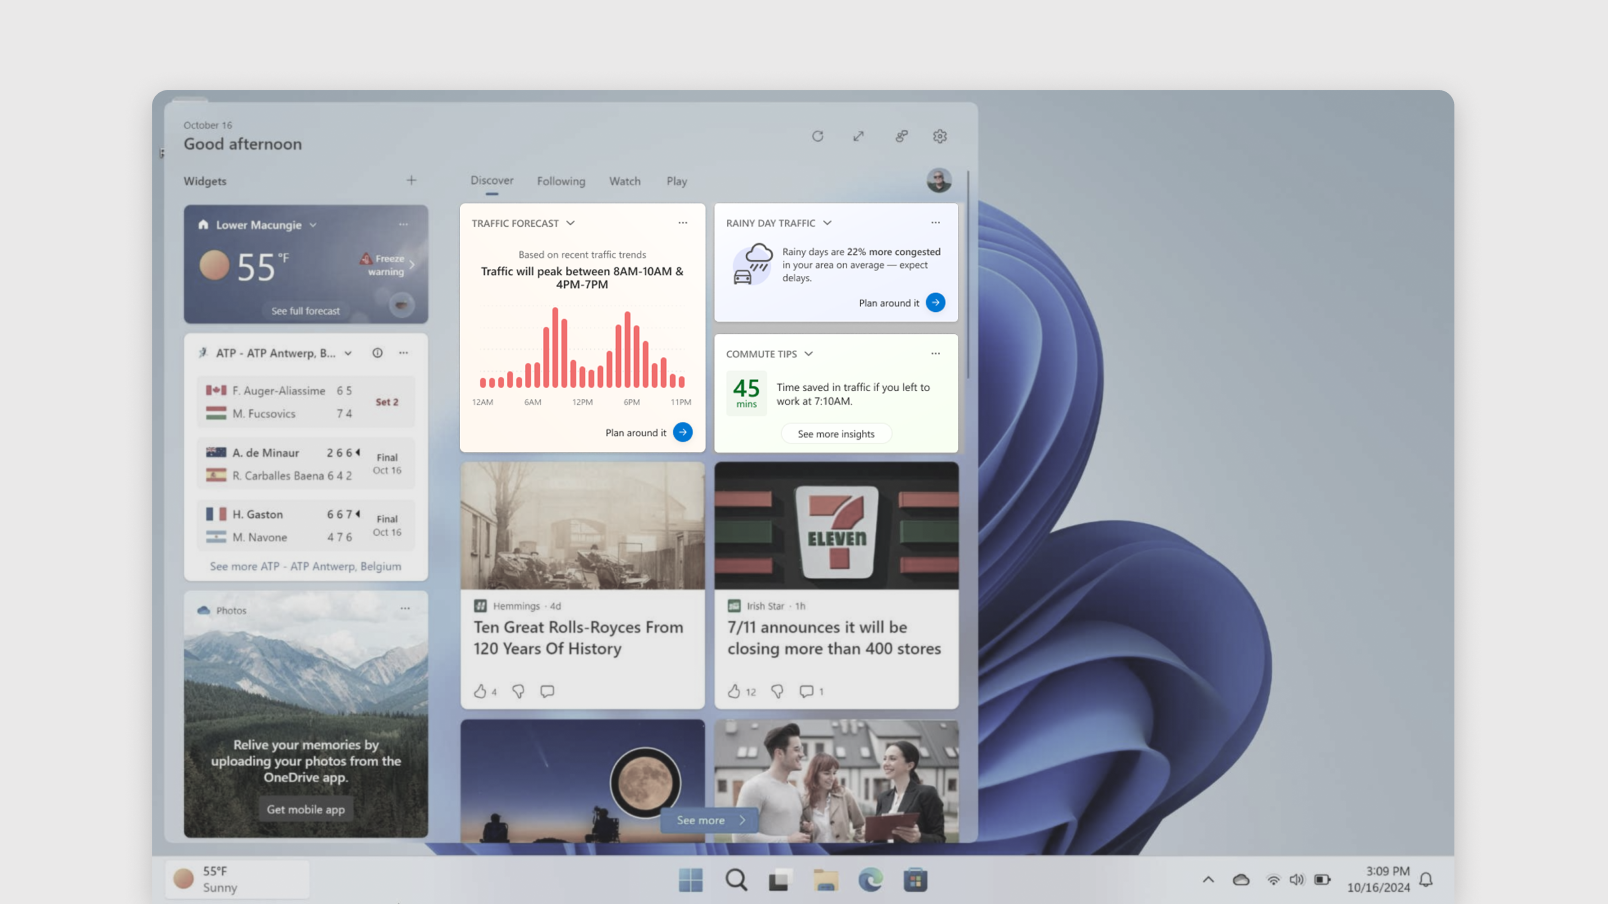1608x904 pixels.
Task: Open Gaston vs Navone match
Action: tap(305, 526)
